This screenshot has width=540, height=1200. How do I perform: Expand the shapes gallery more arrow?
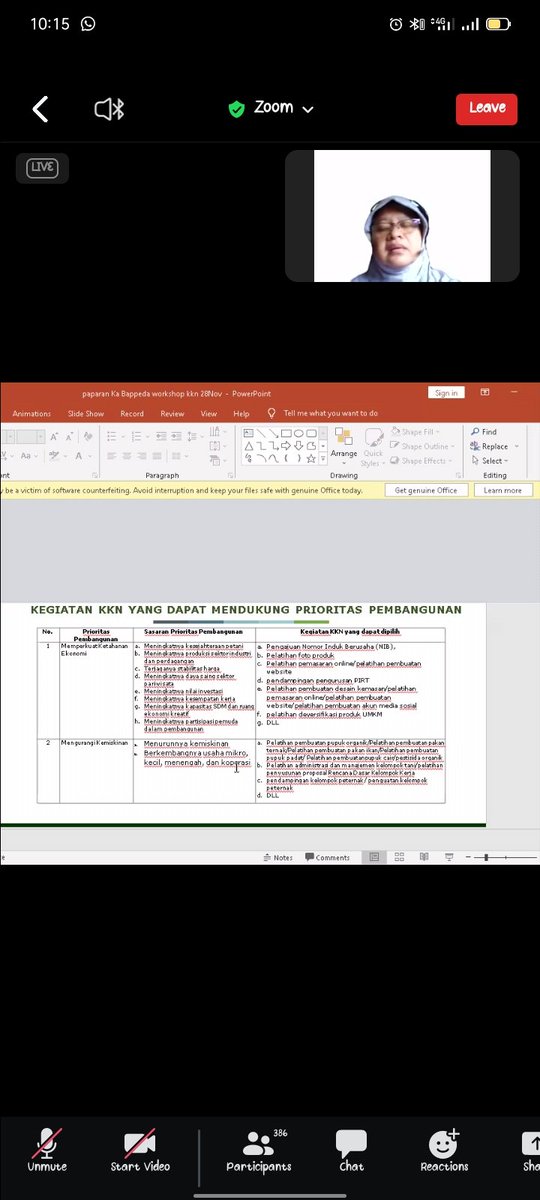[x=324, y=459]
